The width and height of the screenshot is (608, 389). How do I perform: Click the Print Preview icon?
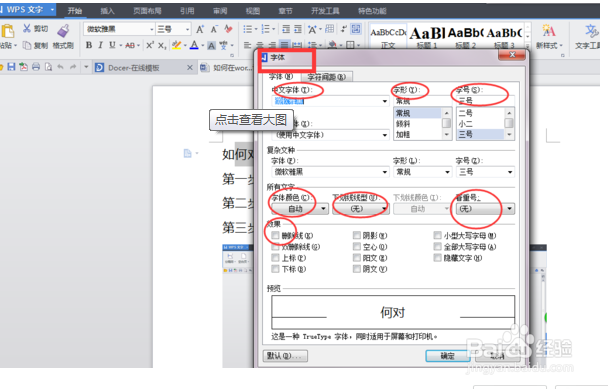48,67
